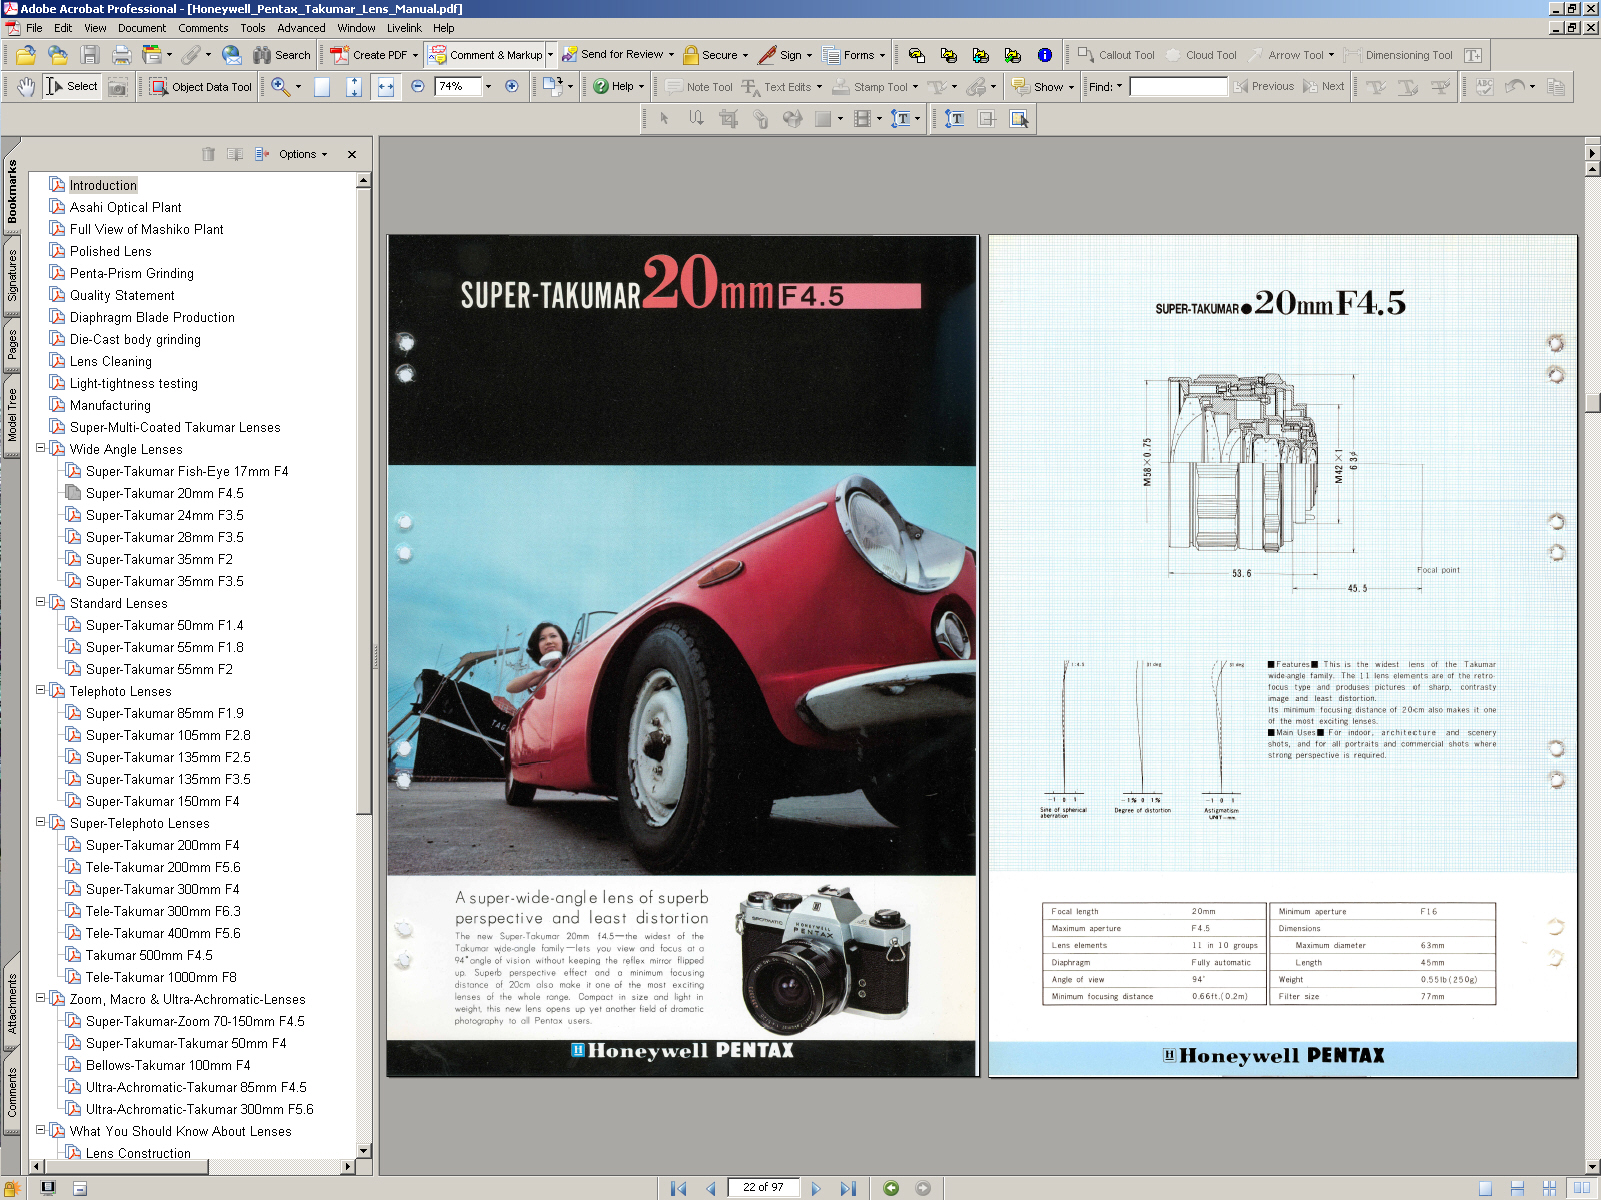Select the Zoom In magnifier tool
This screenshot has height=1200, width=1601.
pos(280,87)
